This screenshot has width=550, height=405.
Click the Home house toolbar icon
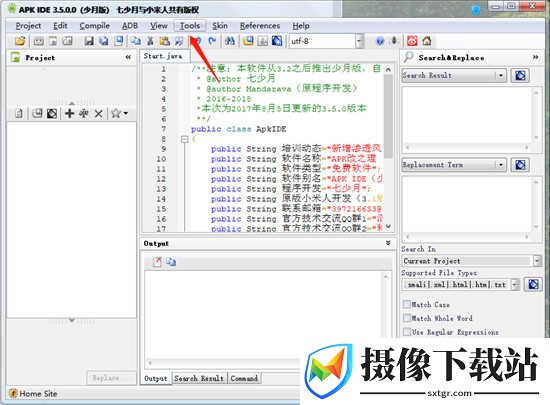[427, 41]
